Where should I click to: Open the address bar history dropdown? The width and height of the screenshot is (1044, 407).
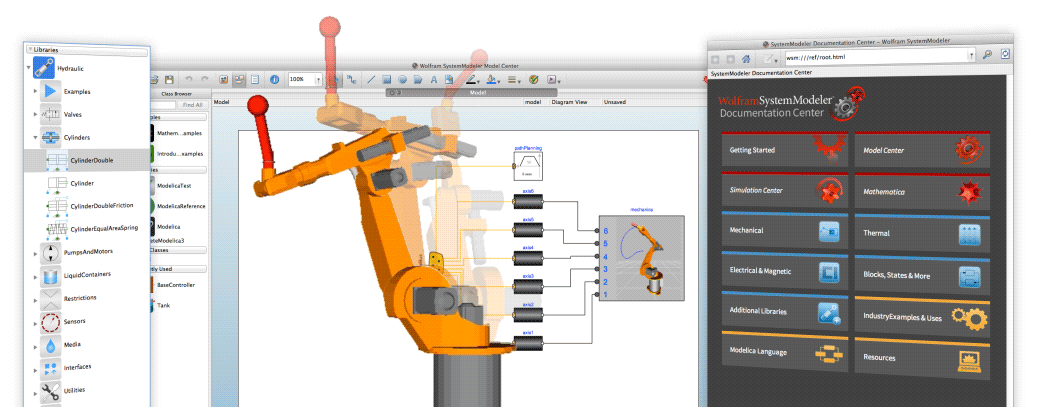click(972, 56)
